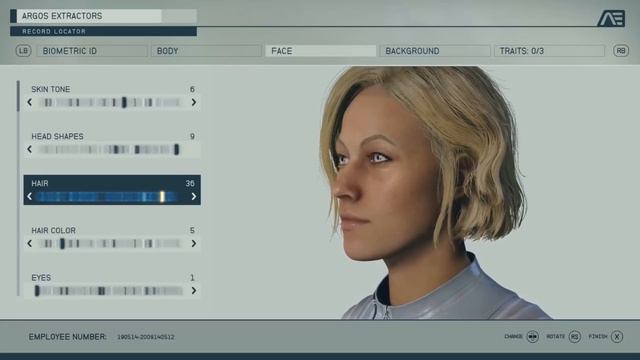Select previous Hair style with left arrow

tap(29, 196)
